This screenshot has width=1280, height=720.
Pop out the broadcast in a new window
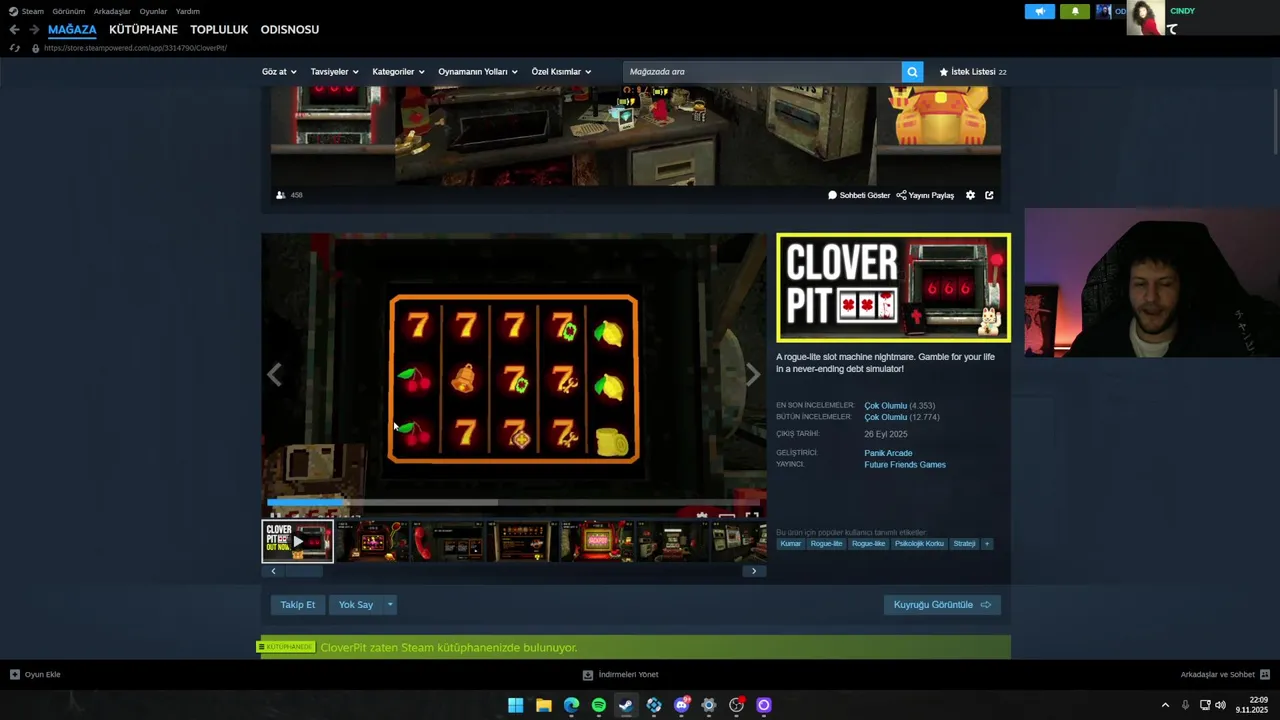click(989, 195)
